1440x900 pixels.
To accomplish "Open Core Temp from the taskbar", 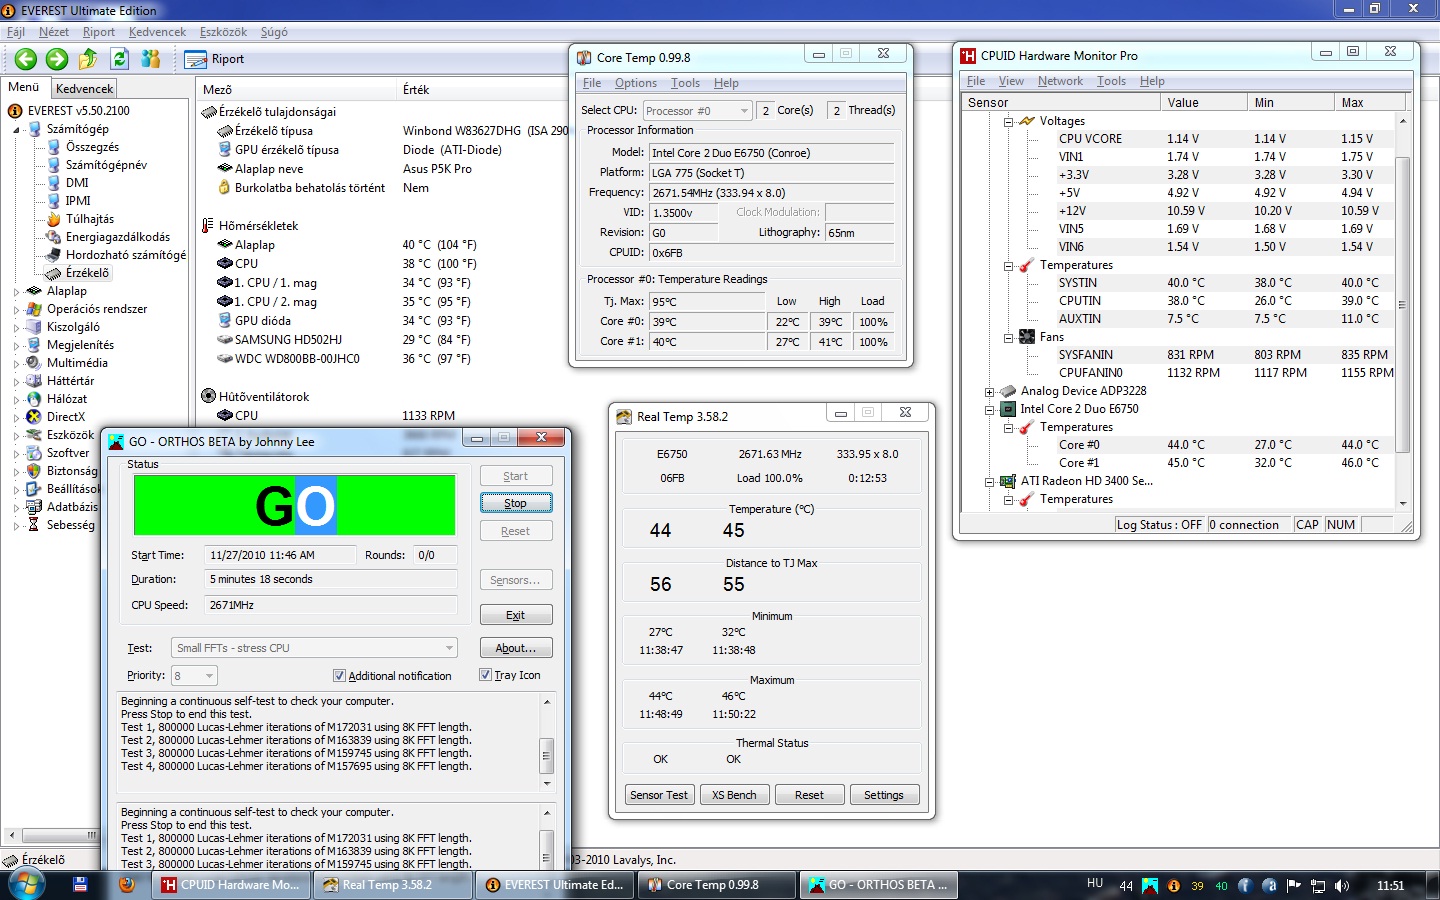I will 716,885.
